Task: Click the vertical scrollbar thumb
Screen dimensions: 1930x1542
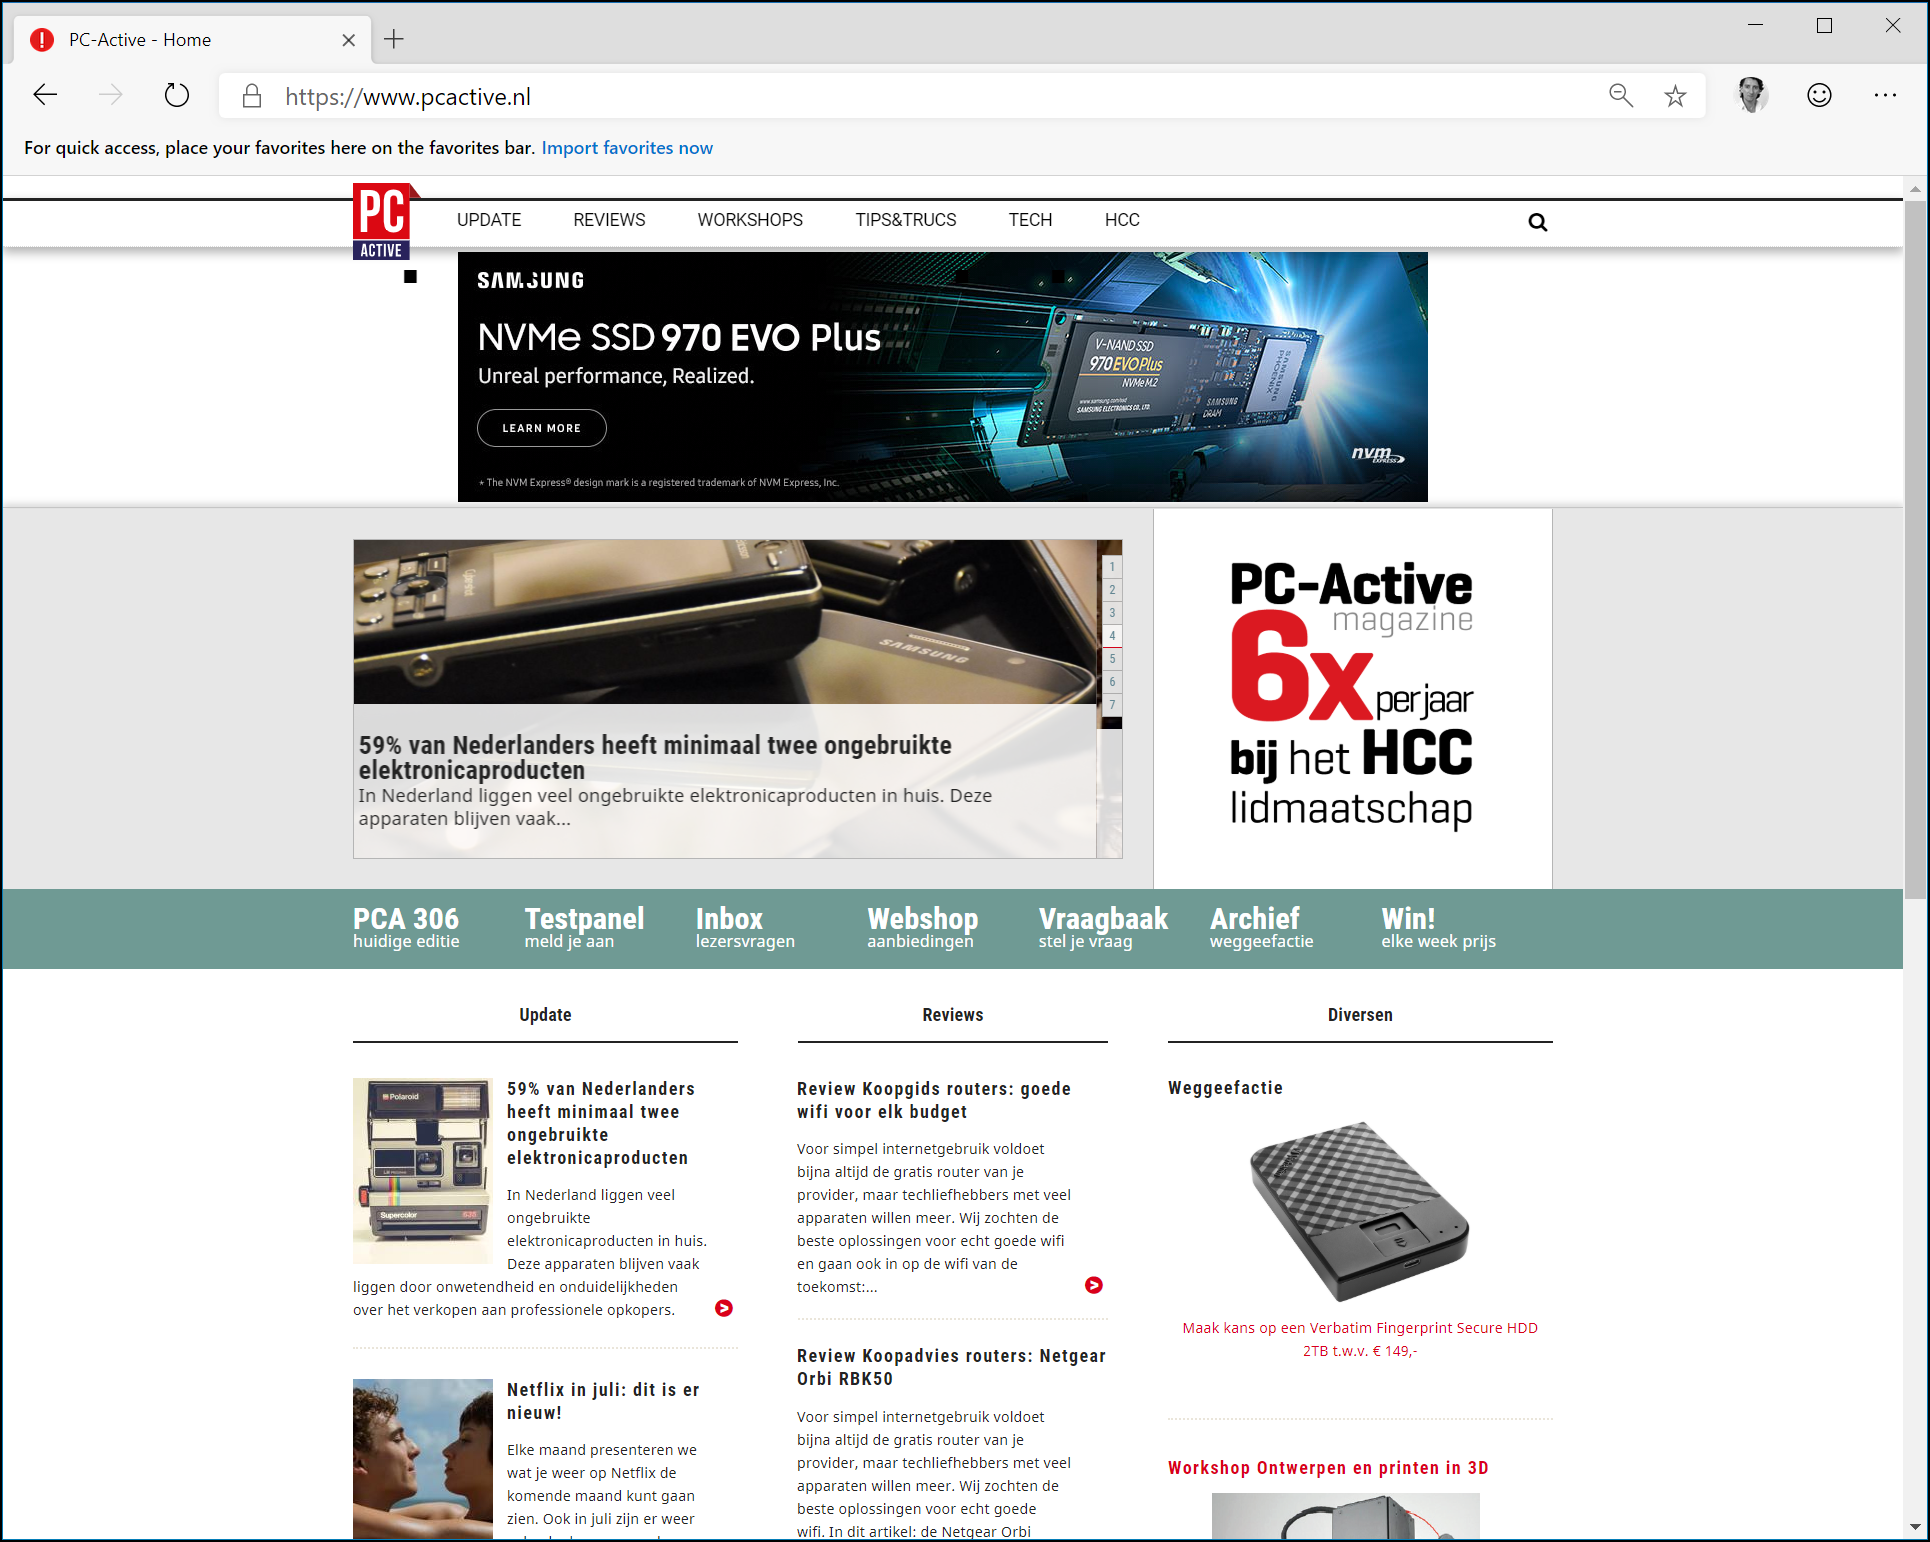Action: (1914, 550)
